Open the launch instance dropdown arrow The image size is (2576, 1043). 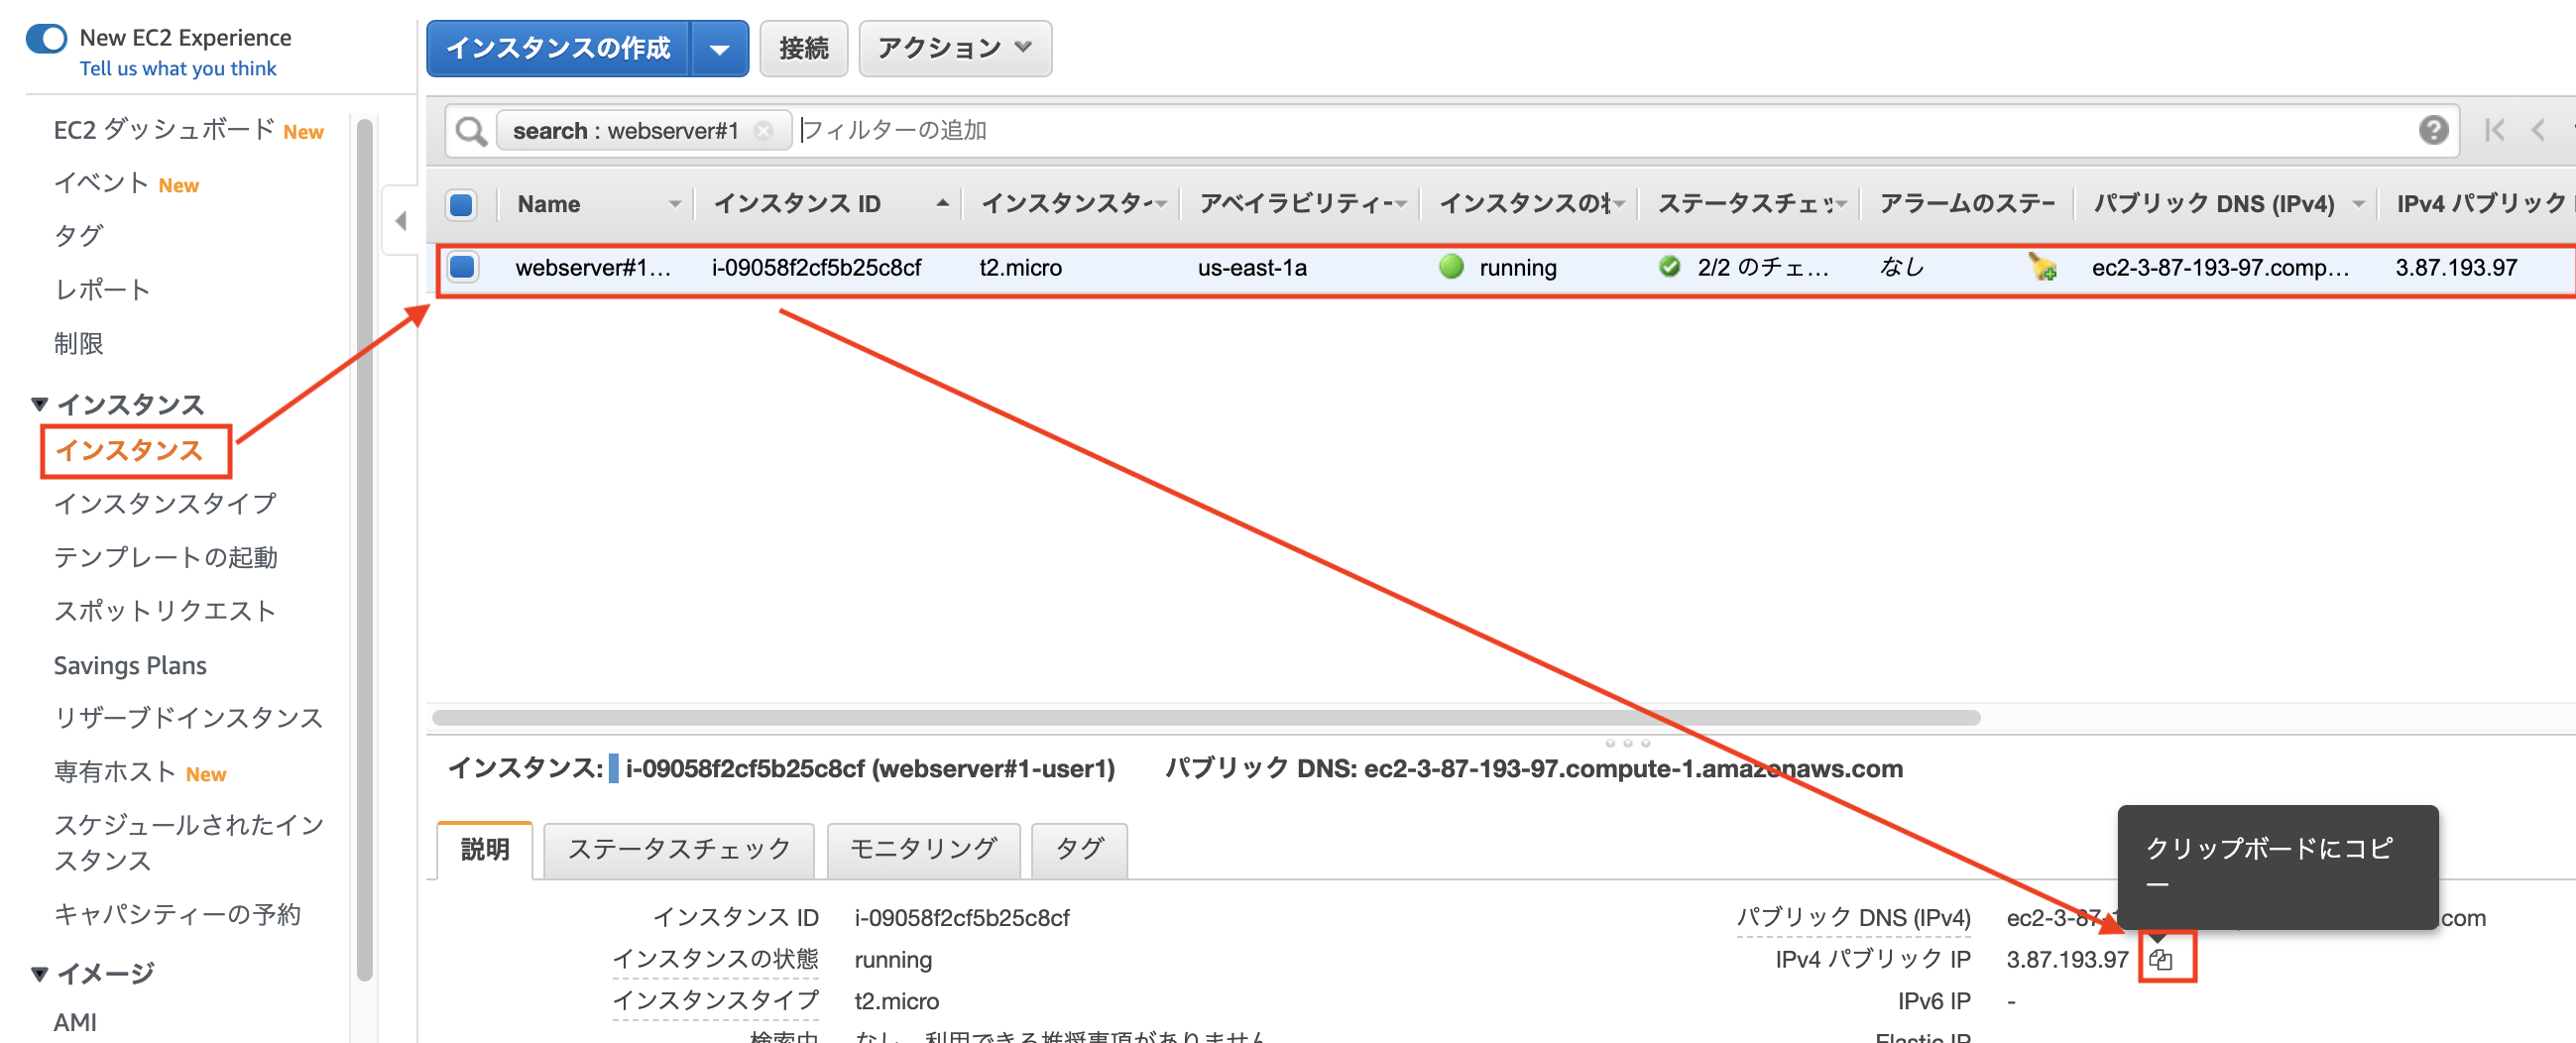tap(720, 48)
